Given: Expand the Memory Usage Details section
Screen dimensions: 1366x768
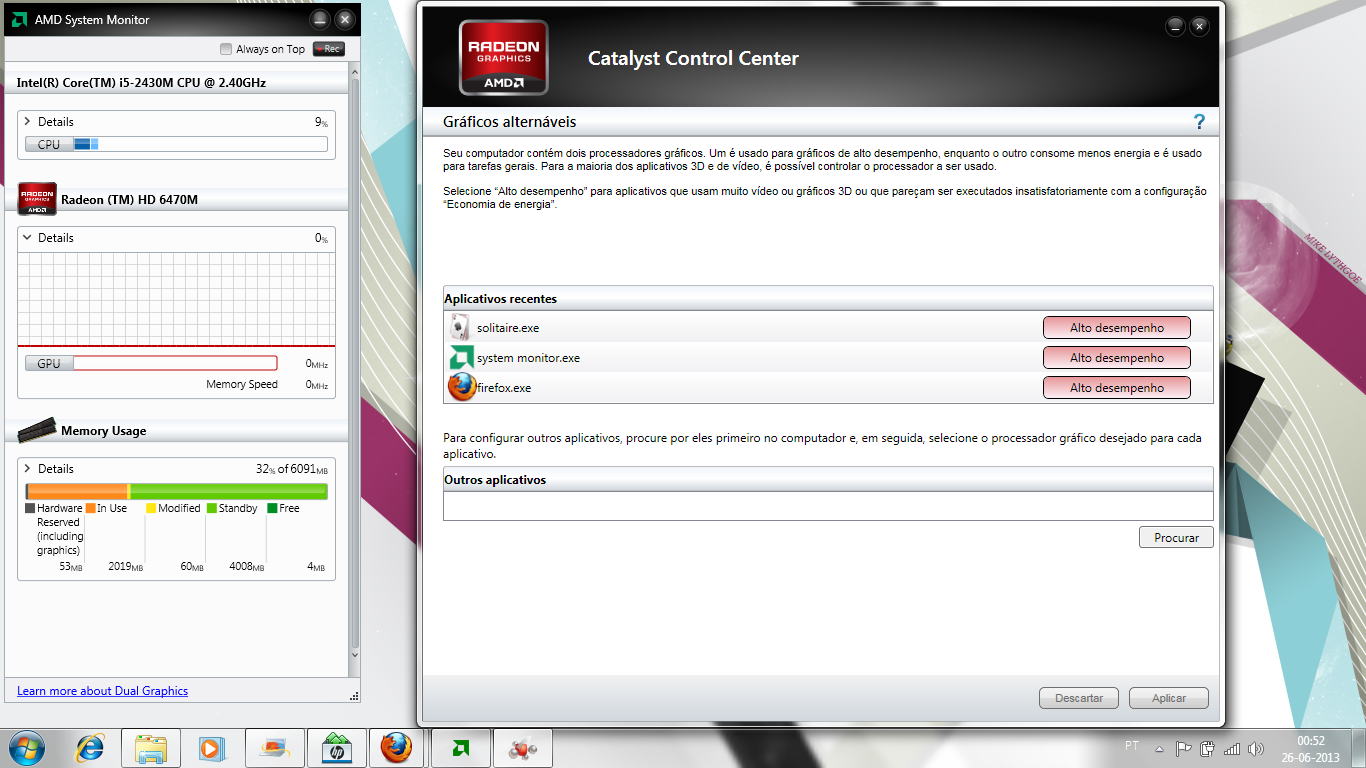Looking at the screenshot, I should coord(27,469).
